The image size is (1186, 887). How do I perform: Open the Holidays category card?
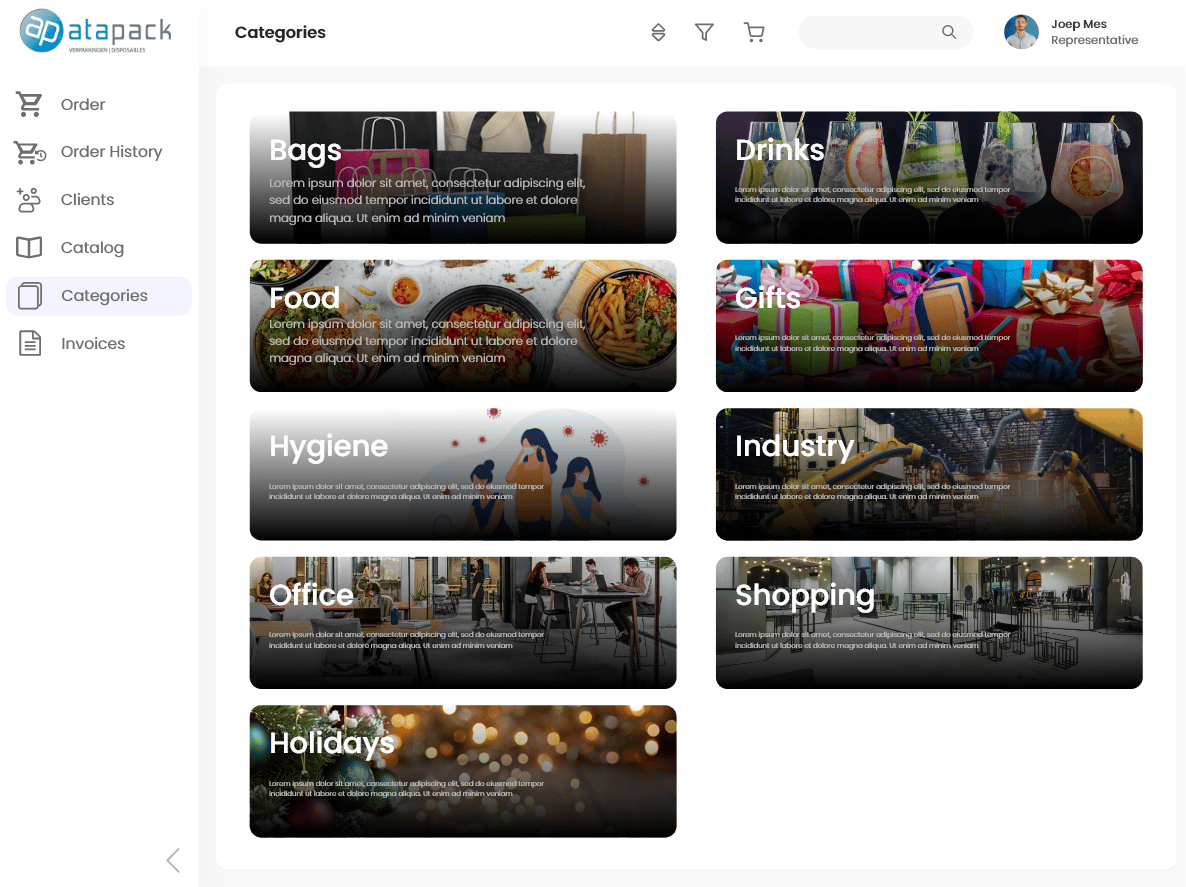(463, 771)
